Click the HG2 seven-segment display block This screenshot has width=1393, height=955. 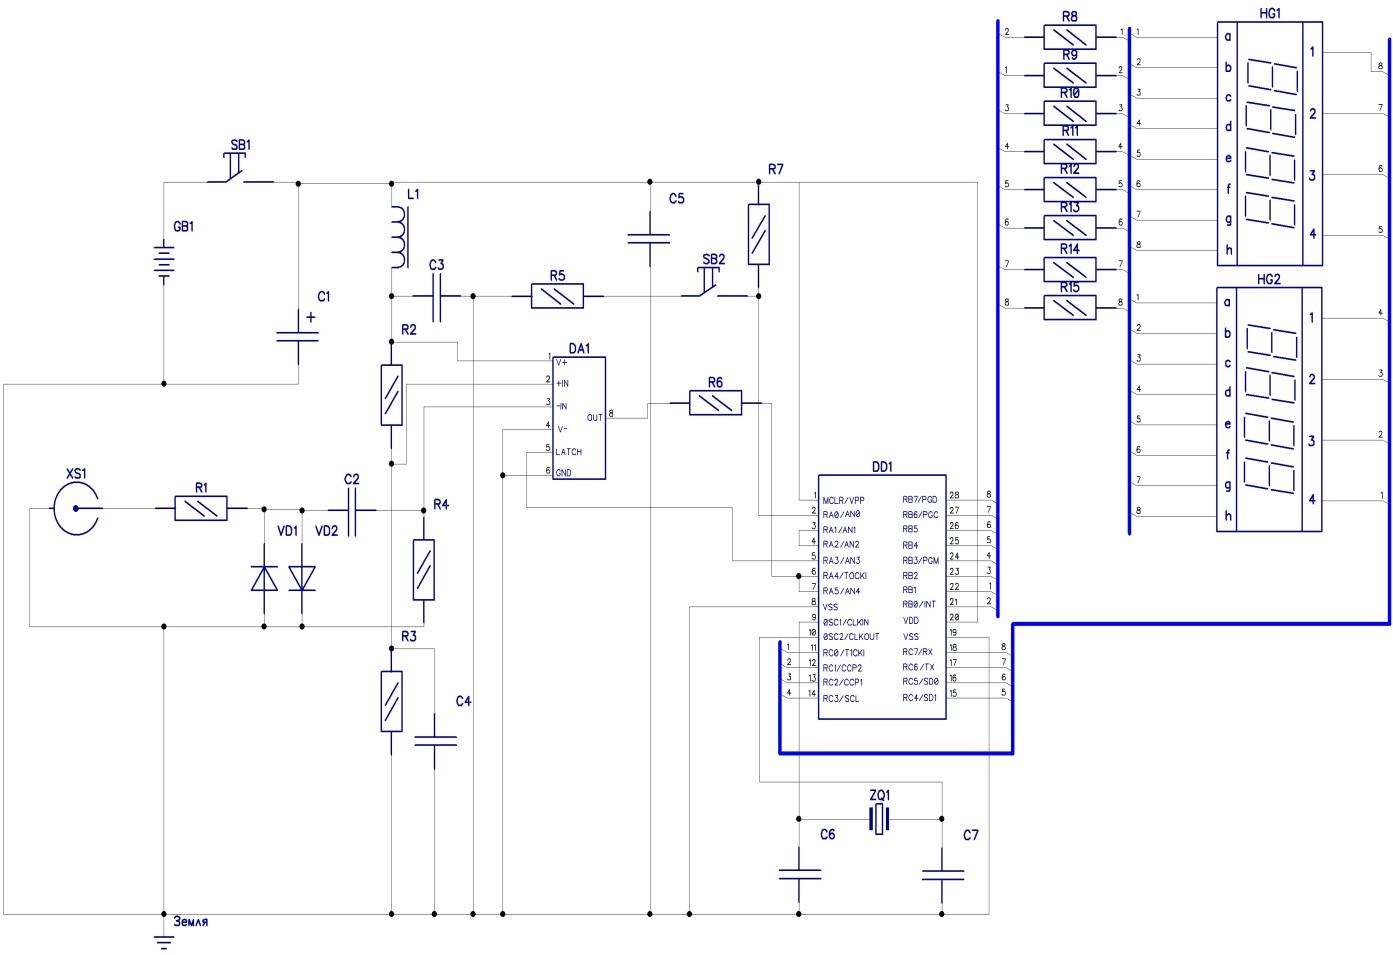pyautogui.click(x=1270, y=410)
